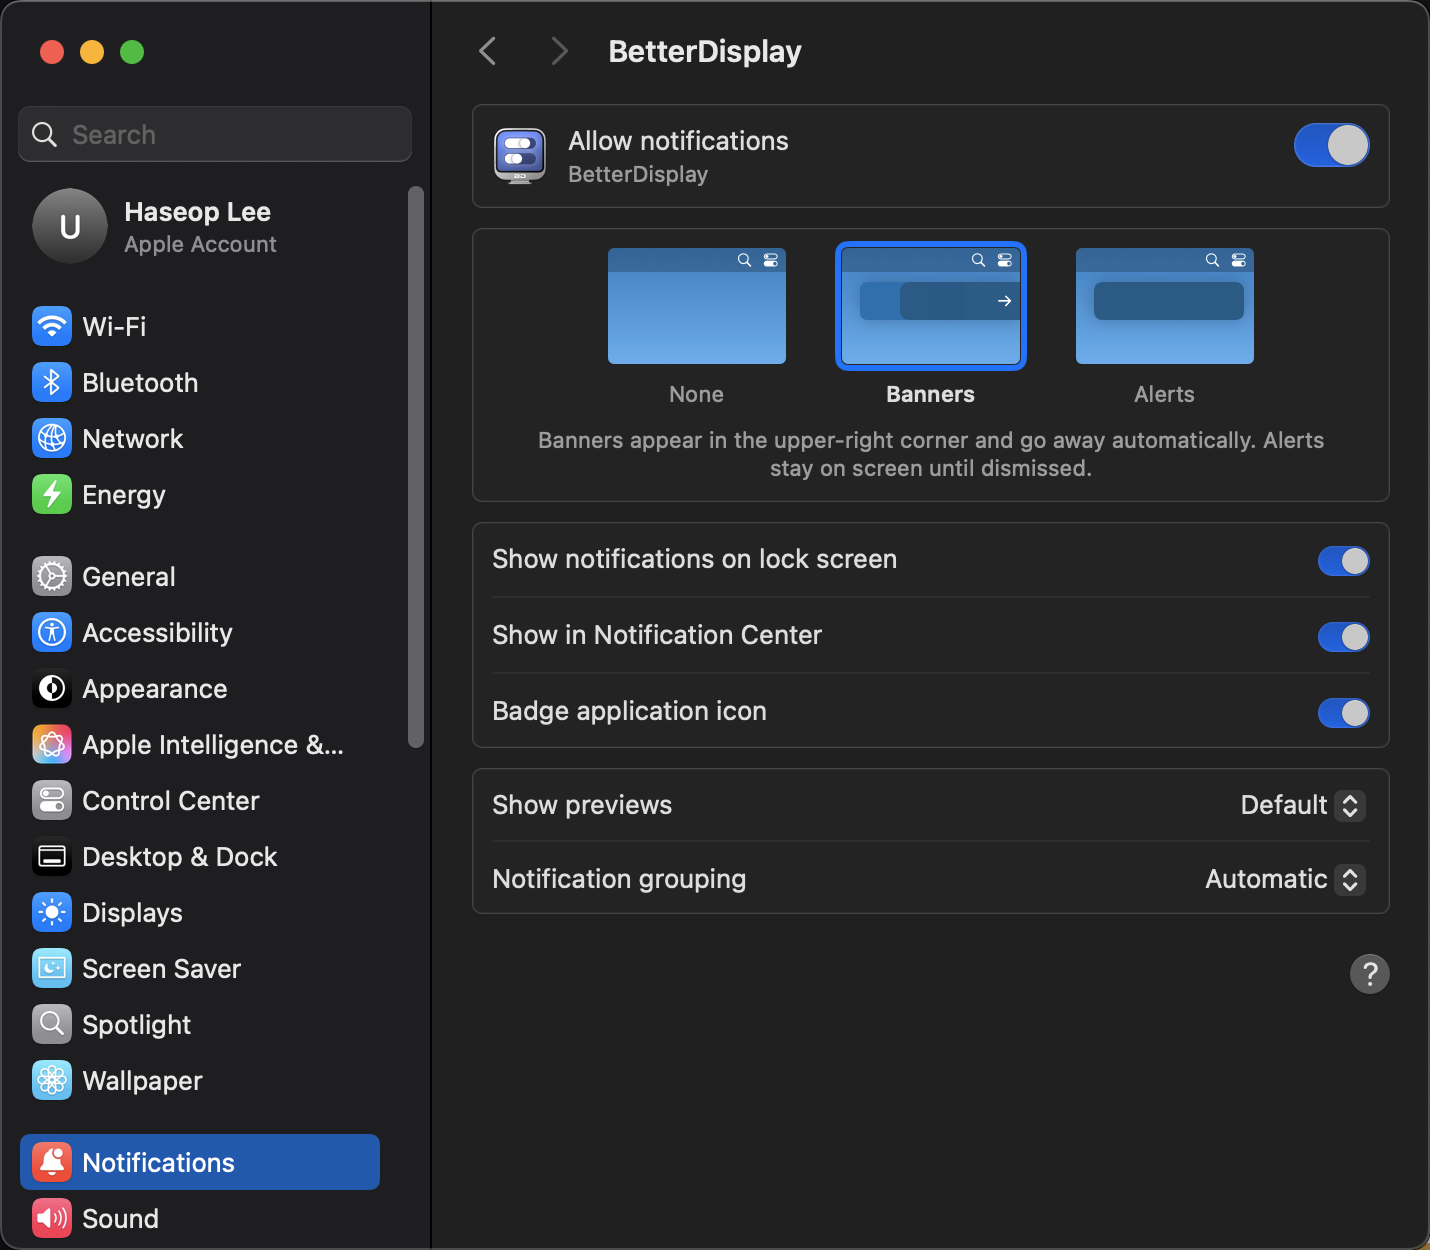1430x1250 pixels.
Task: Open Displays settings pane
Action: 200,912
